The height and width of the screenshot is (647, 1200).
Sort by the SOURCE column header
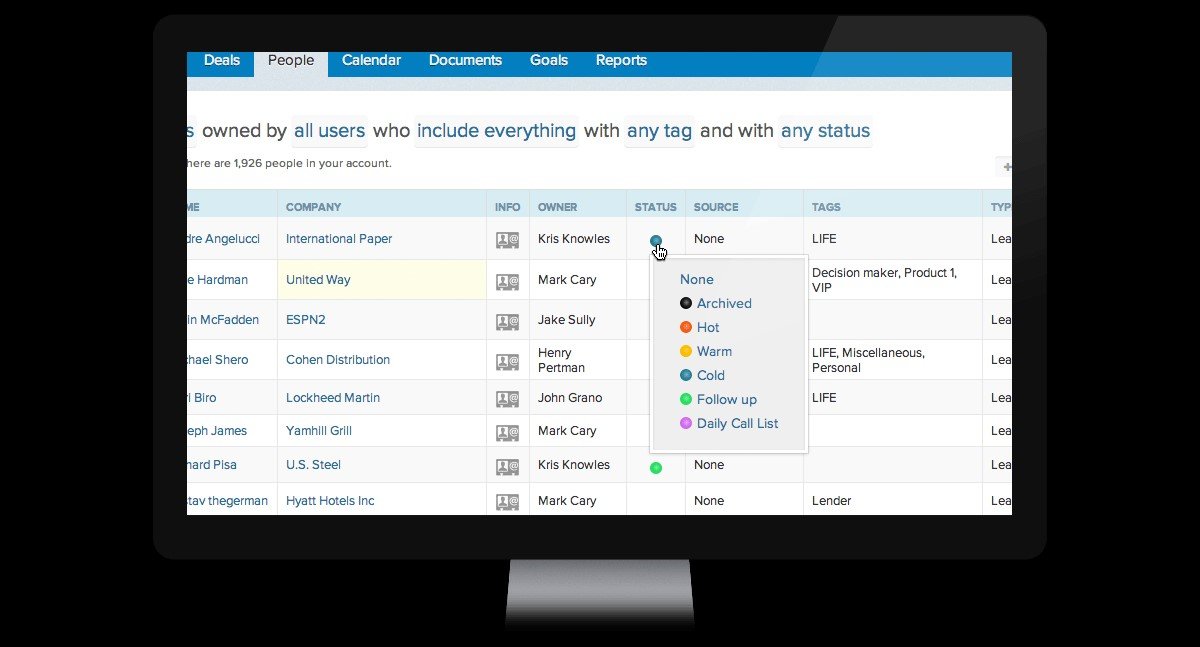(716, 207)
